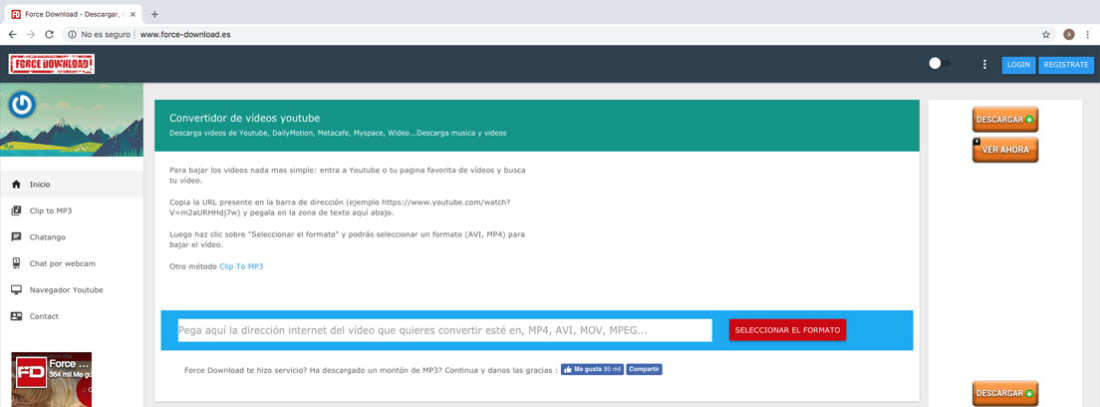Click the chat bubble icon beside Chatango
This screenshot has height=407, width=1100.
pyautogui.click(x=16, y=237)
